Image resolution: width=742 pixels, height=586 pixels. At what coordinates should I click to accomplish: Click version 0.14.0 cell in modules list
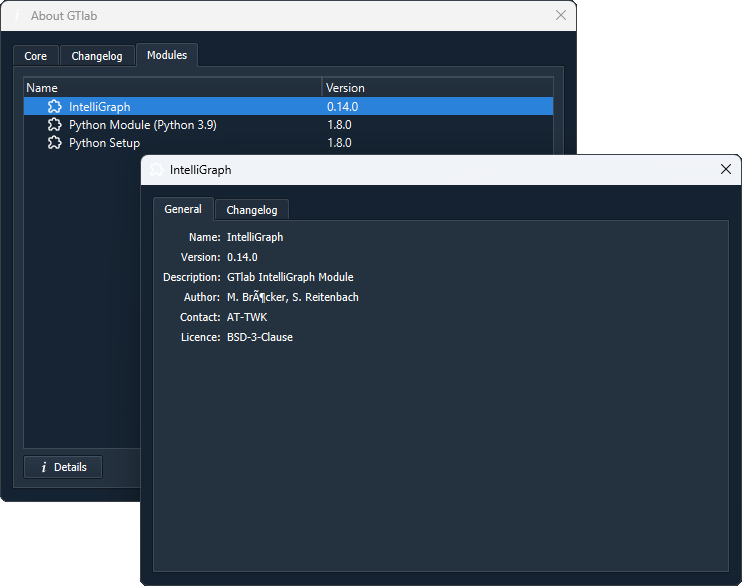pyautogui.click(x=343, y=107)
